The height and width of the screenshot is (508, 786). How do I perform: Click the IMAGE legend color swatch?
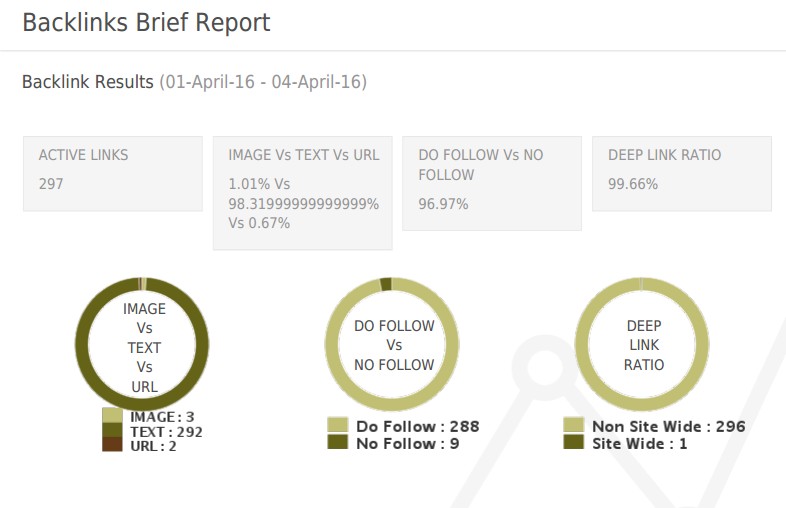click(112, 415)
